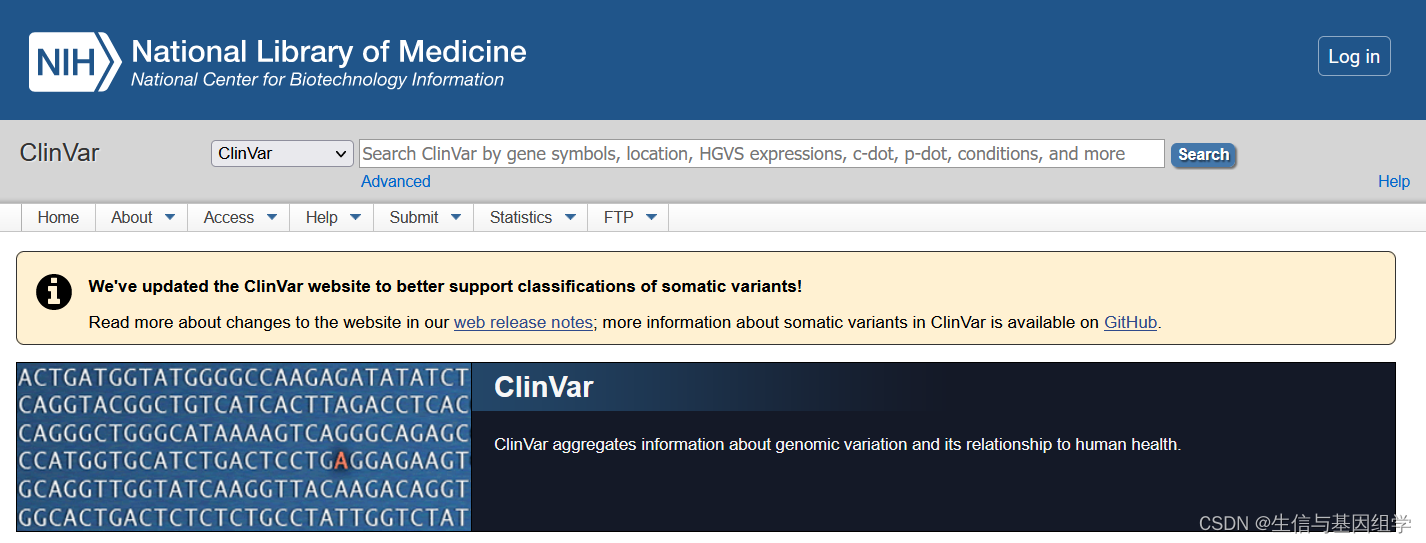Expand the FTP menu arrow
The height and width of the screenshot is (543, 1426).
(651, 217)
